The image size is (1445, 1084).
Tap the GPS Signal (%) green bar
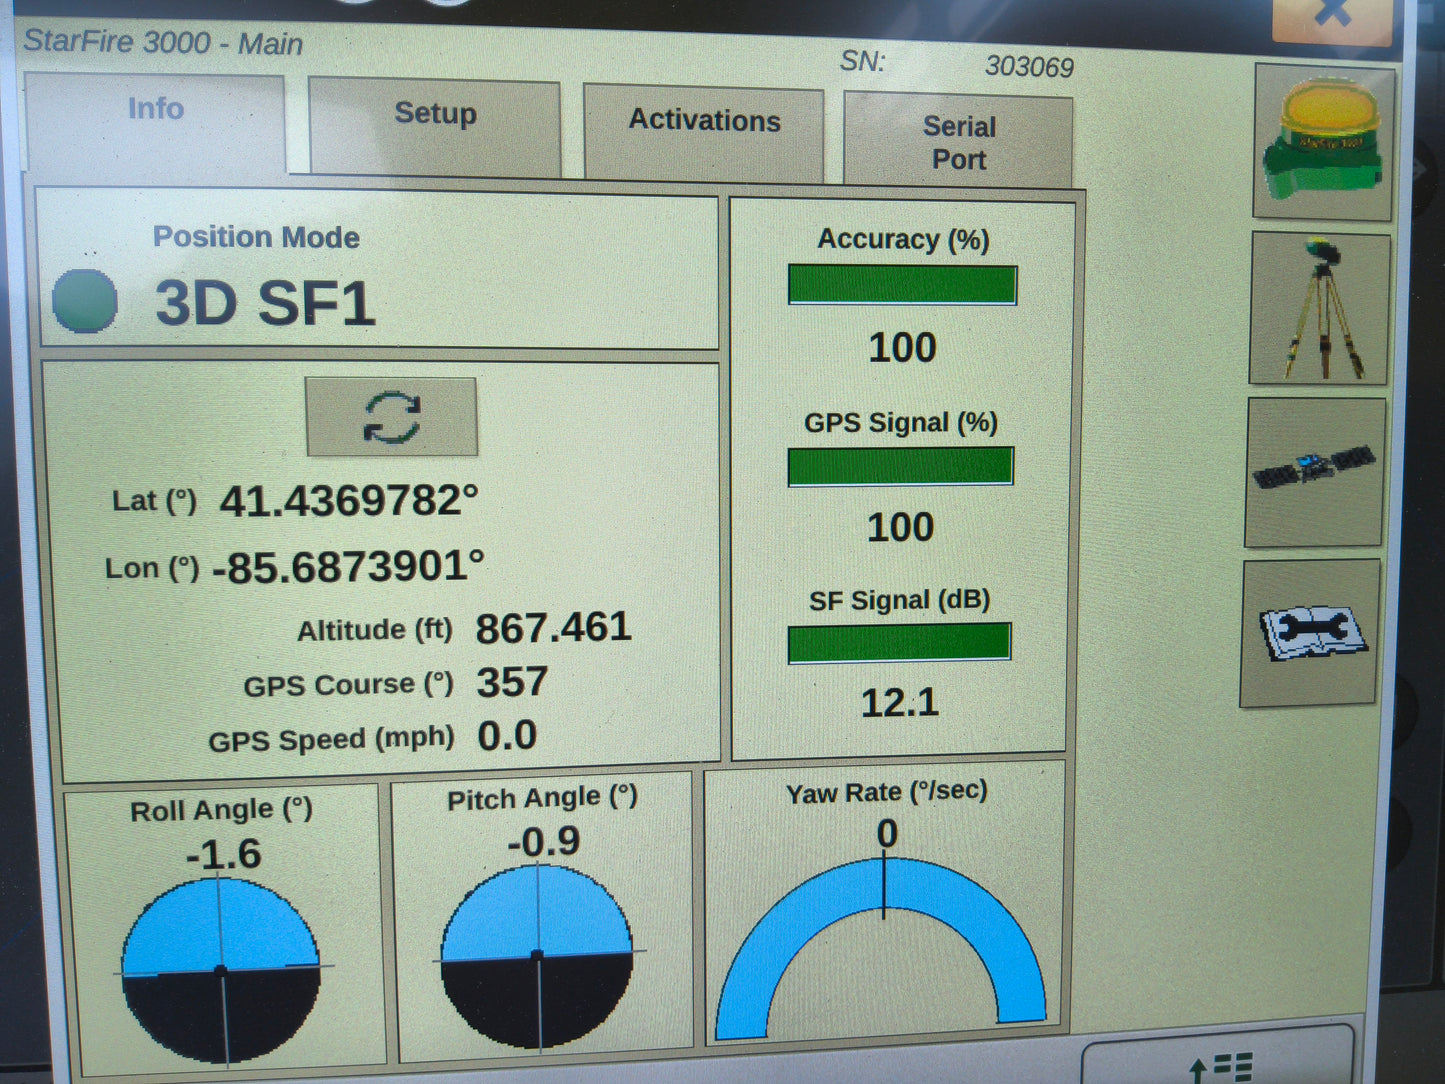900,467
